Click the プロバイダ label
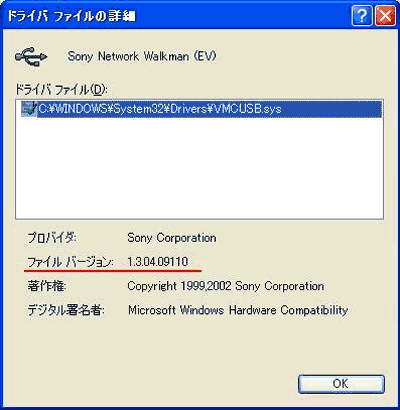Viewport: 400px width, 410px height. coord(52,238)
